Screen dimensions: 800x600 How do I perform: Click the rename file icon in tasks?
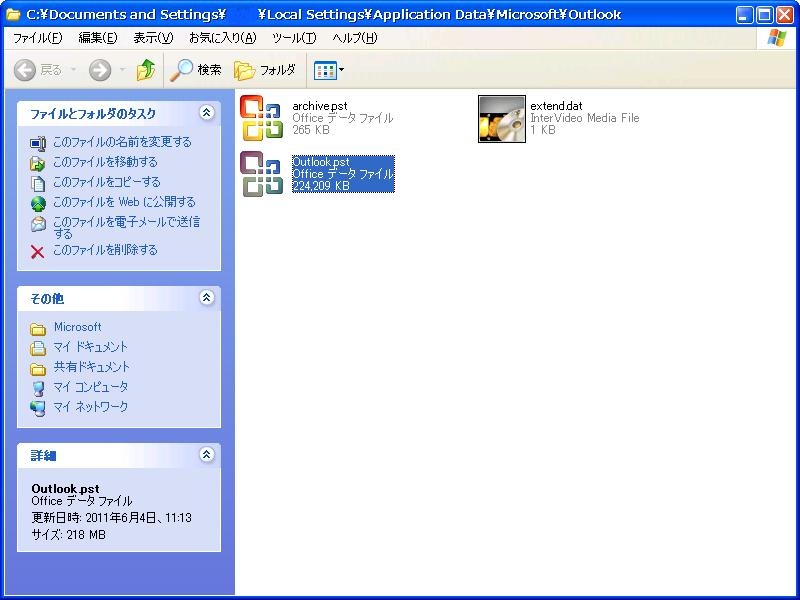pos(38,143)
